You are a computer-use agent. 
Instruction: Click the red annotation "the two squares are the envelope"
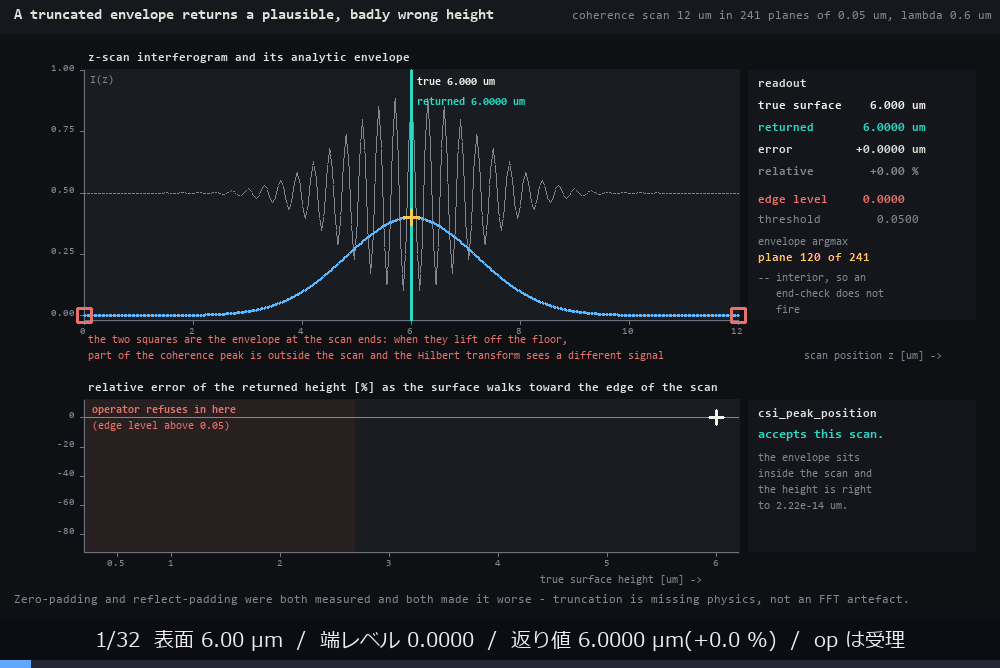coord(376,347)
